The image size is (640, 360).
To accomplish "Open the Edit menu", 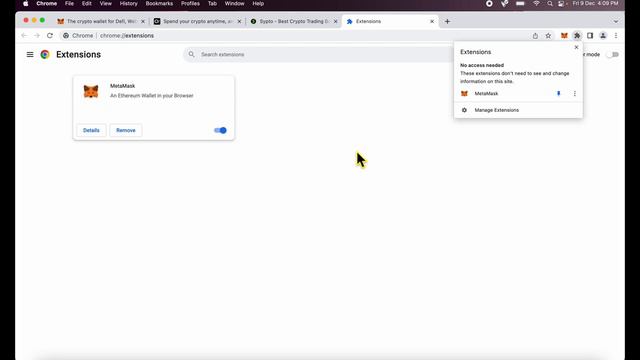I will (87, 4).
